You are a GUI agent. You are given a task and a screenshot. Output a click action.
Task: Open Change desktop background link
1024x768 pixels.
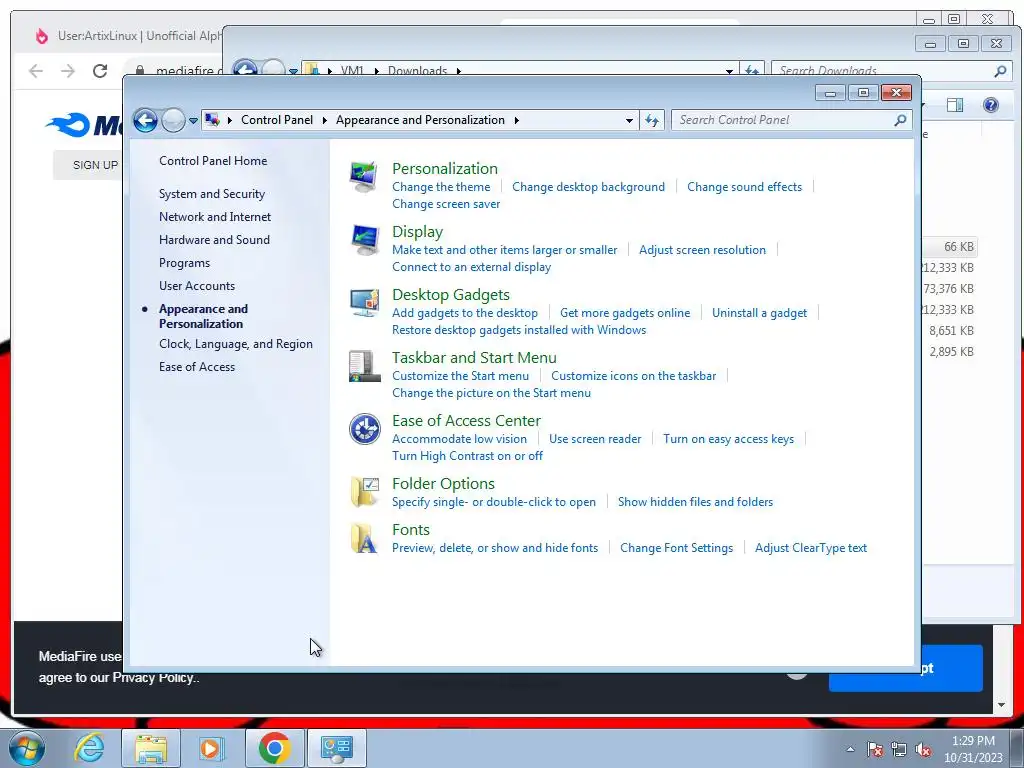pyautogui.click(x=588, y=187)
